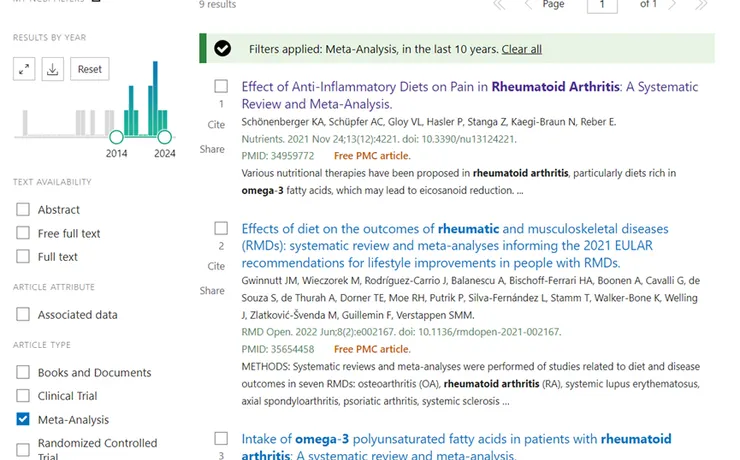Enable the Abstract text availability filter

(x=23, y=209)
